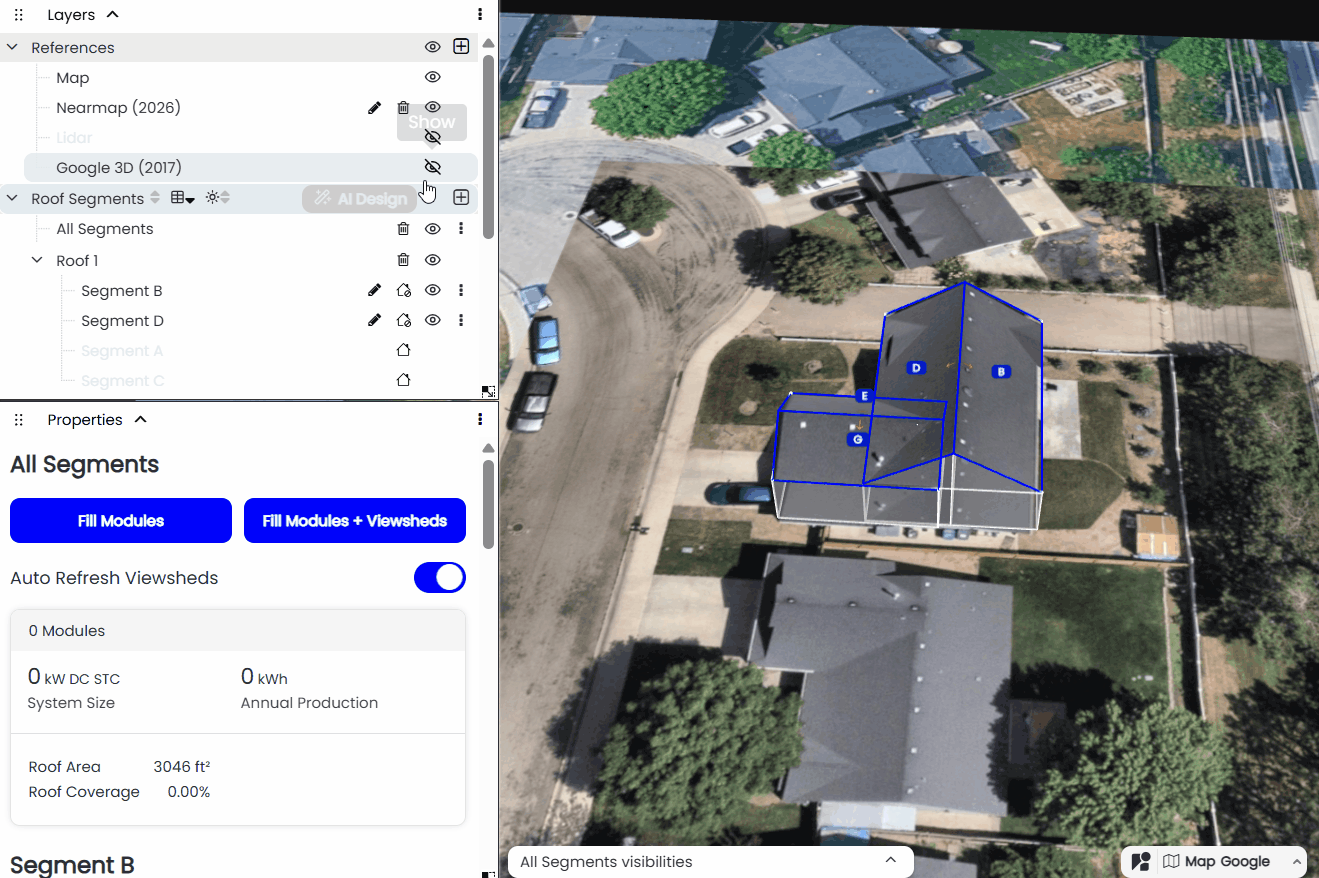Open All Segments visibilities dropdown
1319x878 pixels.
710,862
